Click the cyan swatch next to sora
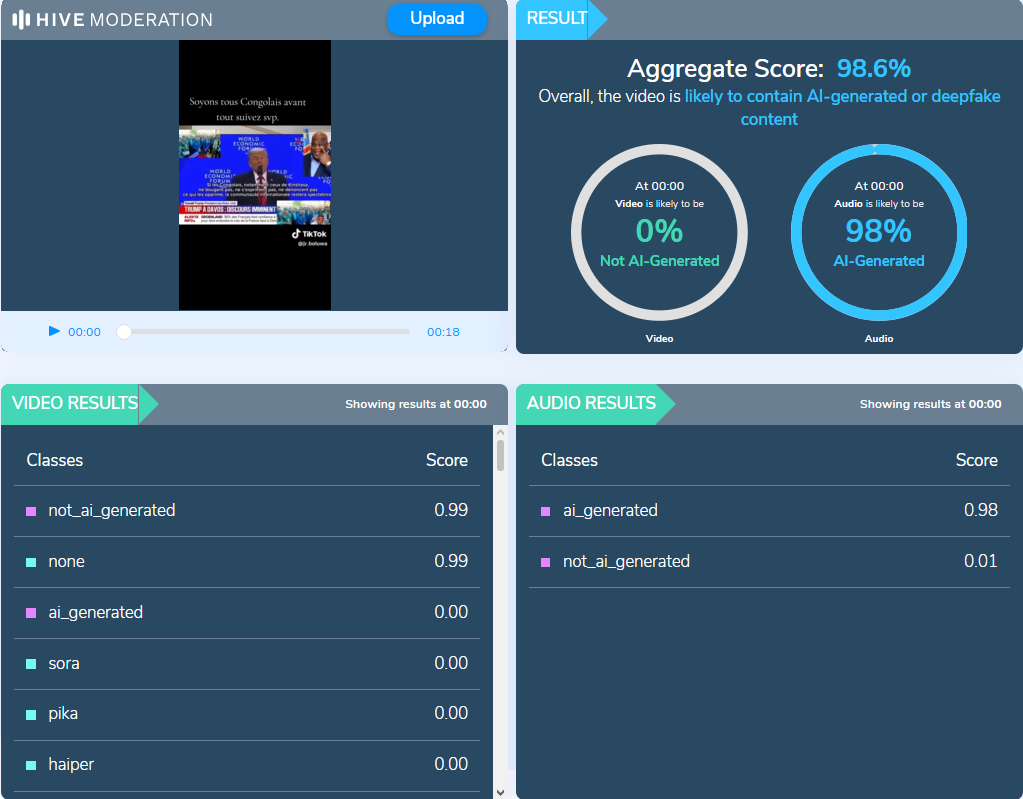The height and width of the screenshot is (799, 1023). coord(31,664)
